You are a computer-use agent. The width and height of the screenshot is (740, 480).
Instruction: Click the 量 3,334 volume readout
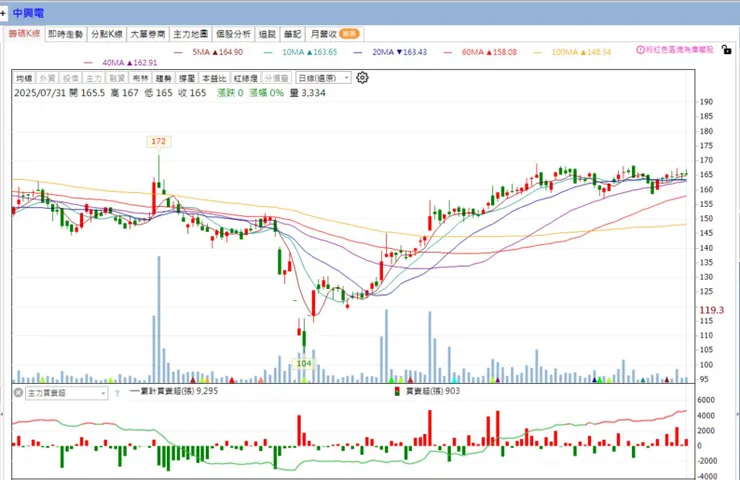308,93
